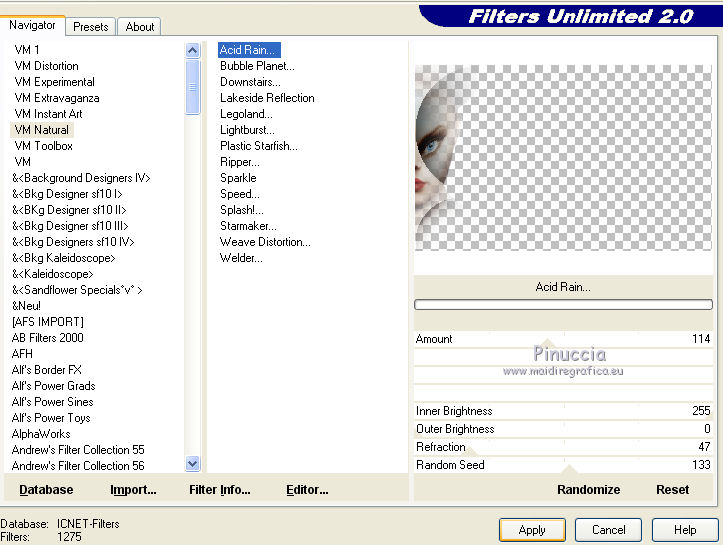Select AFH category
723x545 pixels.
[x=22, y=354]
